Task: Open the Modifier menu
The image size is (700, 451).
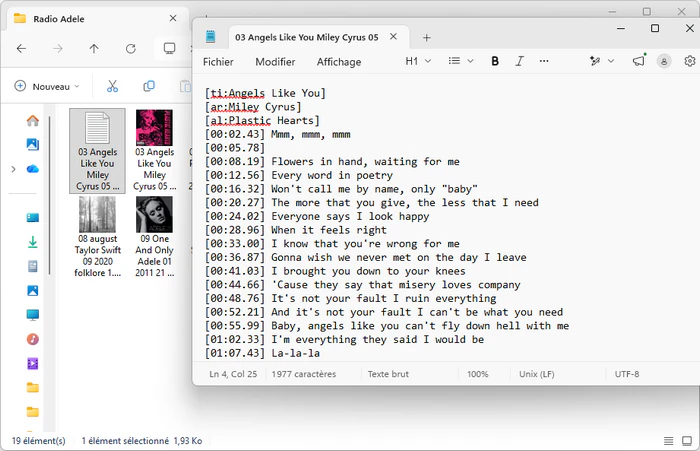Action: pos(275,62)
